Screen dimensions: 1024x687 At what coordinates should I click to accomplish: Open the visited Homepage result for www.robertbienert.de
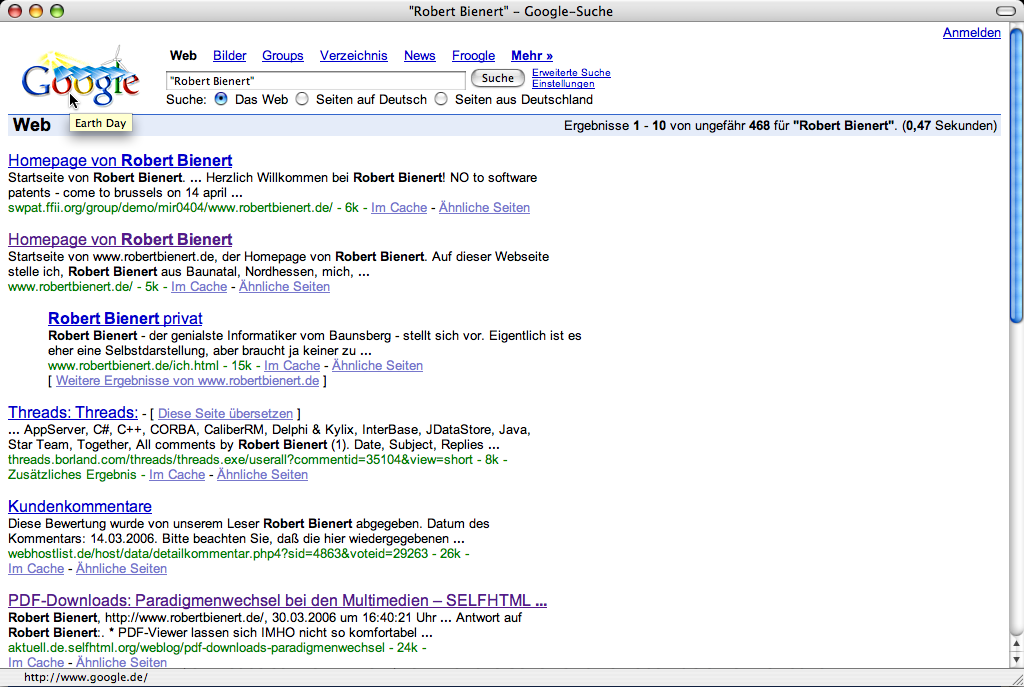click(120, 240)
